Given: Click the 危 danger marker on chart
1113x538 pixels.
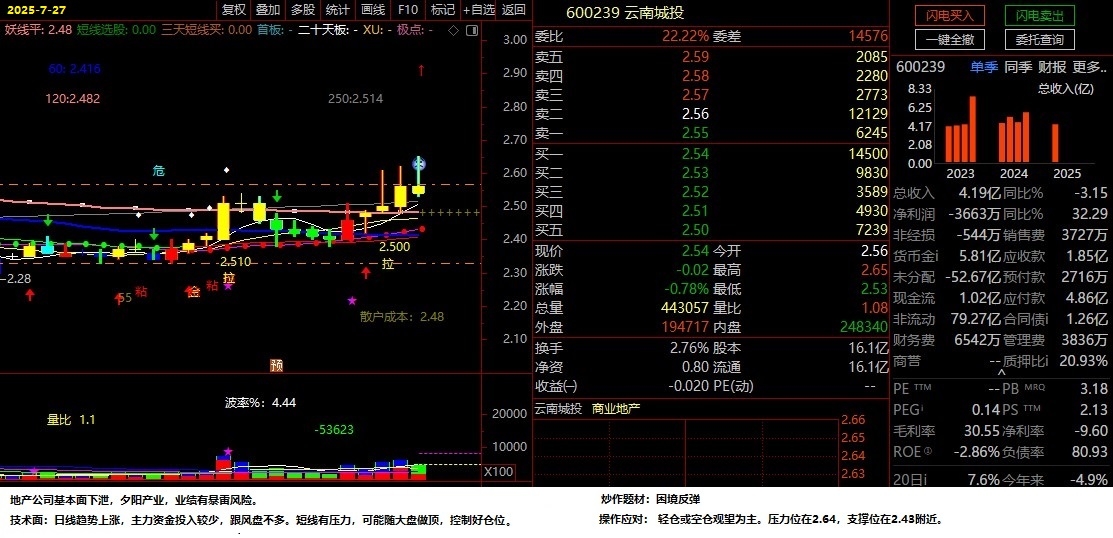Looking at the screenshot, I should [x=158, y=170].
